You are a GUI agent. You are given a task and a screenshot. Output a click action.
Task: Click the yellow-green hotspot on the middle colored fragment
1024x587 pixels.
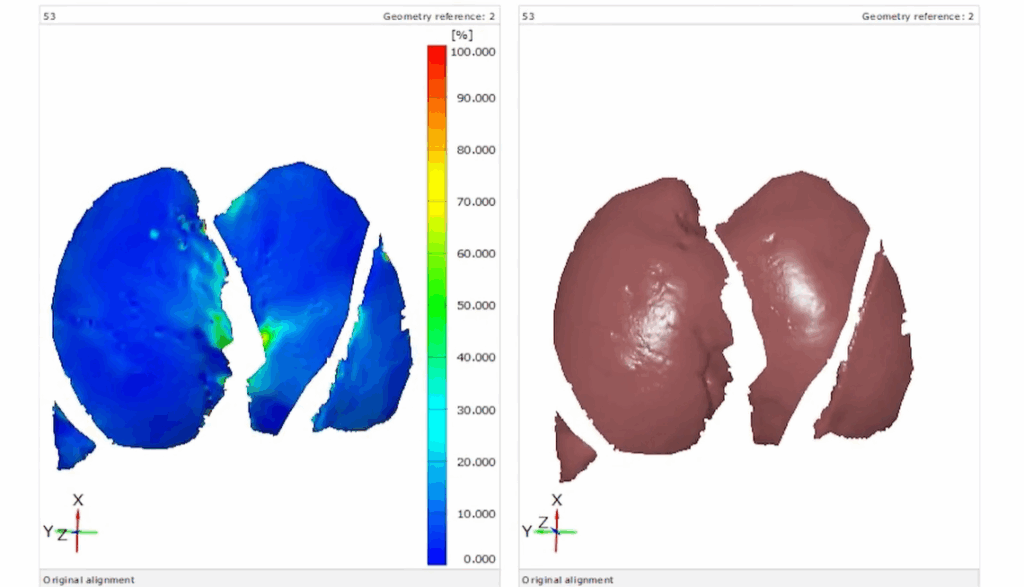click(265, 337)
